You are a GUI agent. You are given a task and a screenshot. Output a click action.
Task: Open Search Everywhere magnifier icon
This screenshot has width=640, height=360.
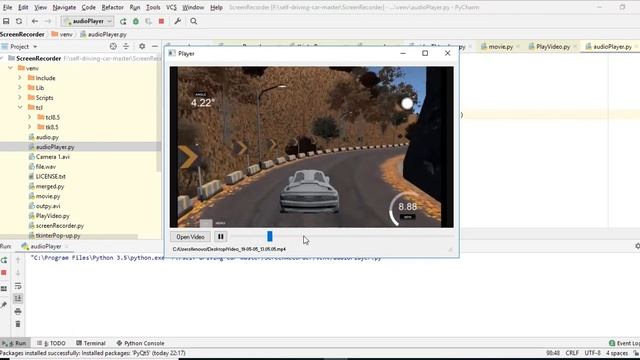click(x=193, y=21)
